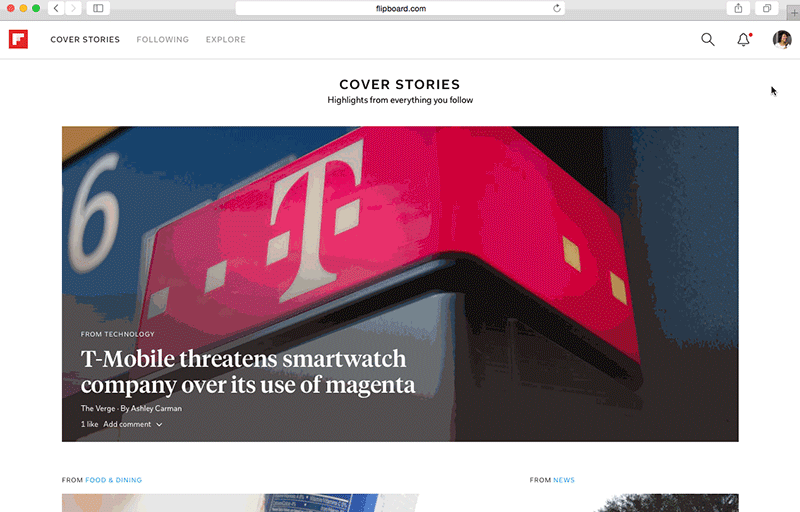Viewport: 800px width, 512px height.
Task: Click the flipboard.com address bar
Action: tap(401, 8)
